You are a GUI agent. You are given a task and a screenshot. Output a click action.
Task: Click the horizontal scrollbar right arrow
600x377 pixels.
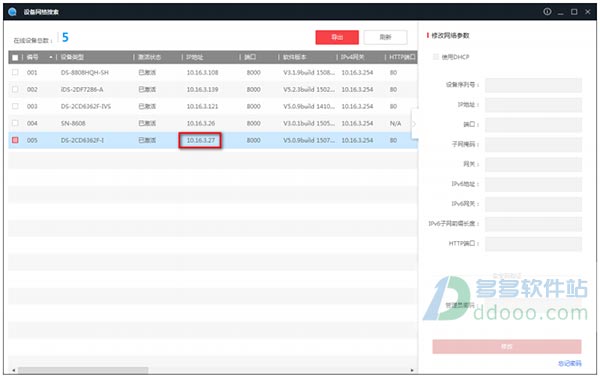[x=412, y=370]
